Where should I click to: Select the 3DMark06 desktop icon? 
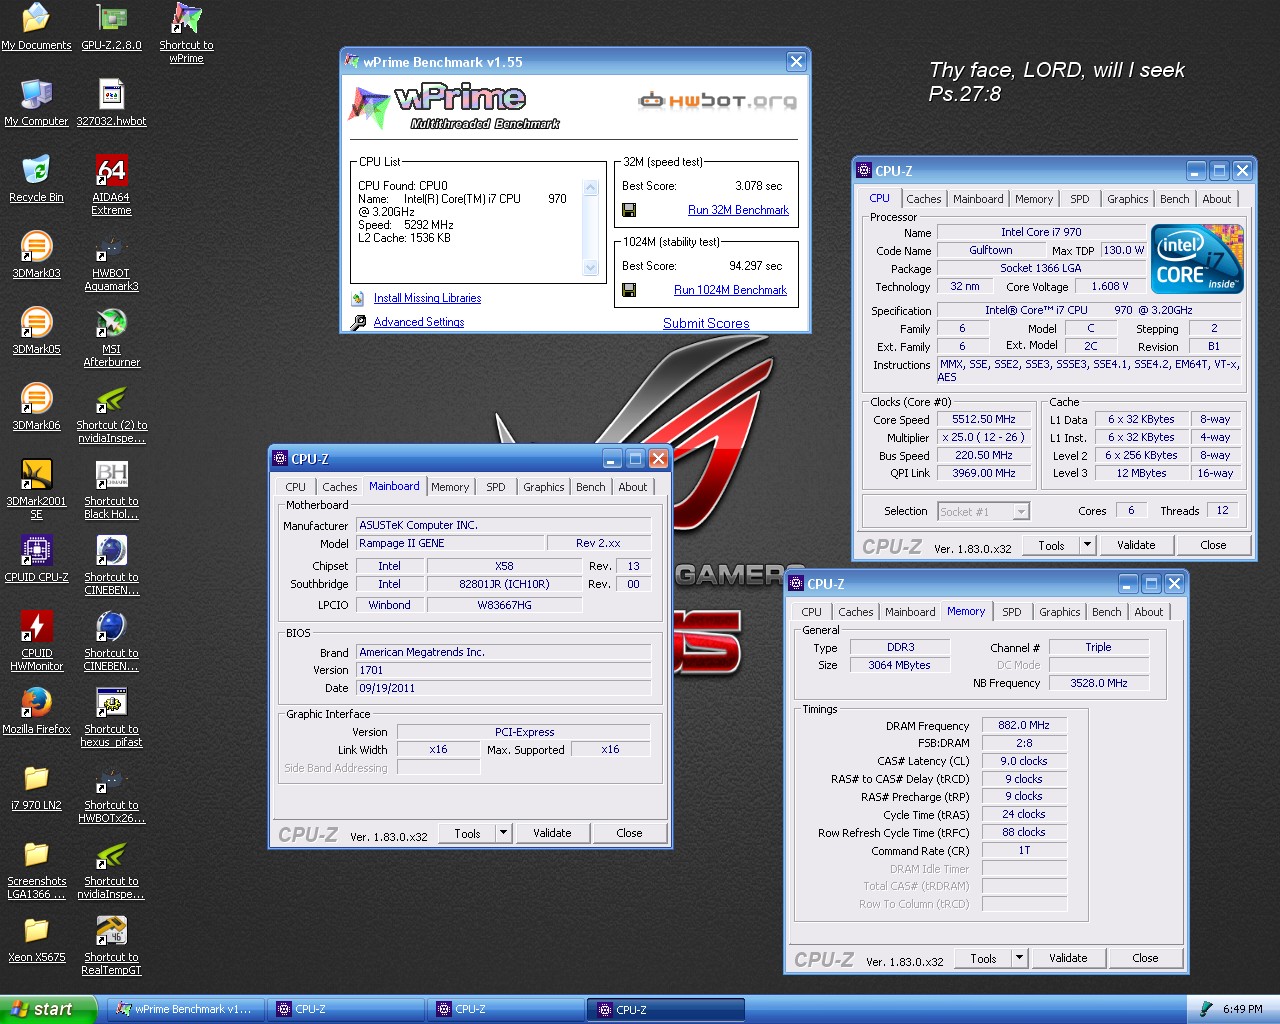(x=36, y=407)
